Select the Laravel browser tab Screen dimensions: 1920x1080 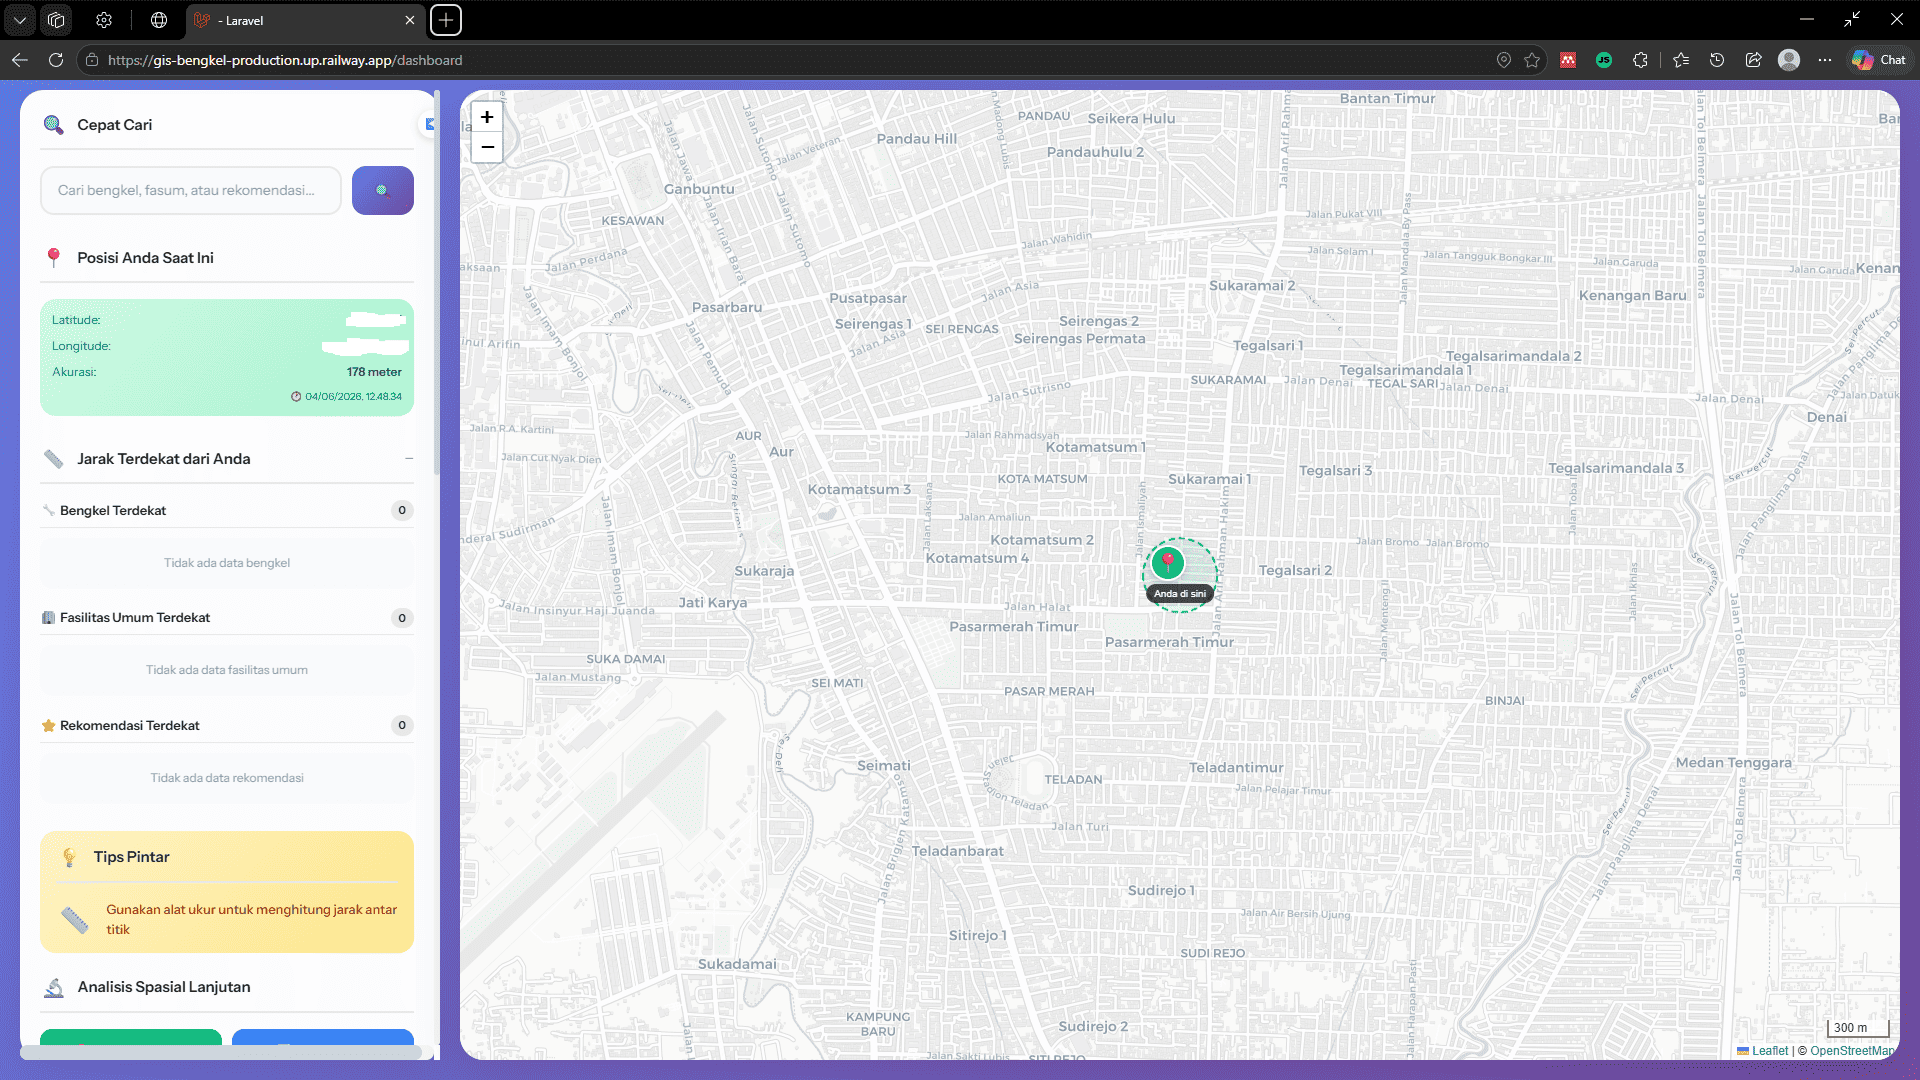305,20
